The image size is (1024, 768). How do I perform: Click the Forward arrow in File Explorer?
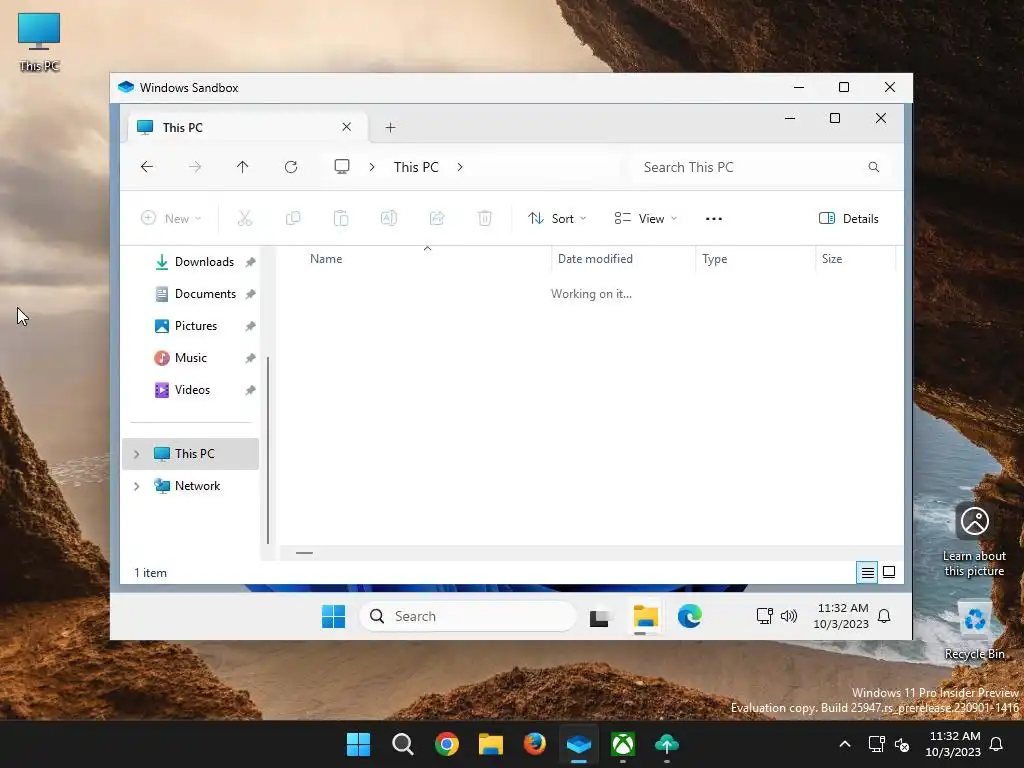click(x=195, y=167)
